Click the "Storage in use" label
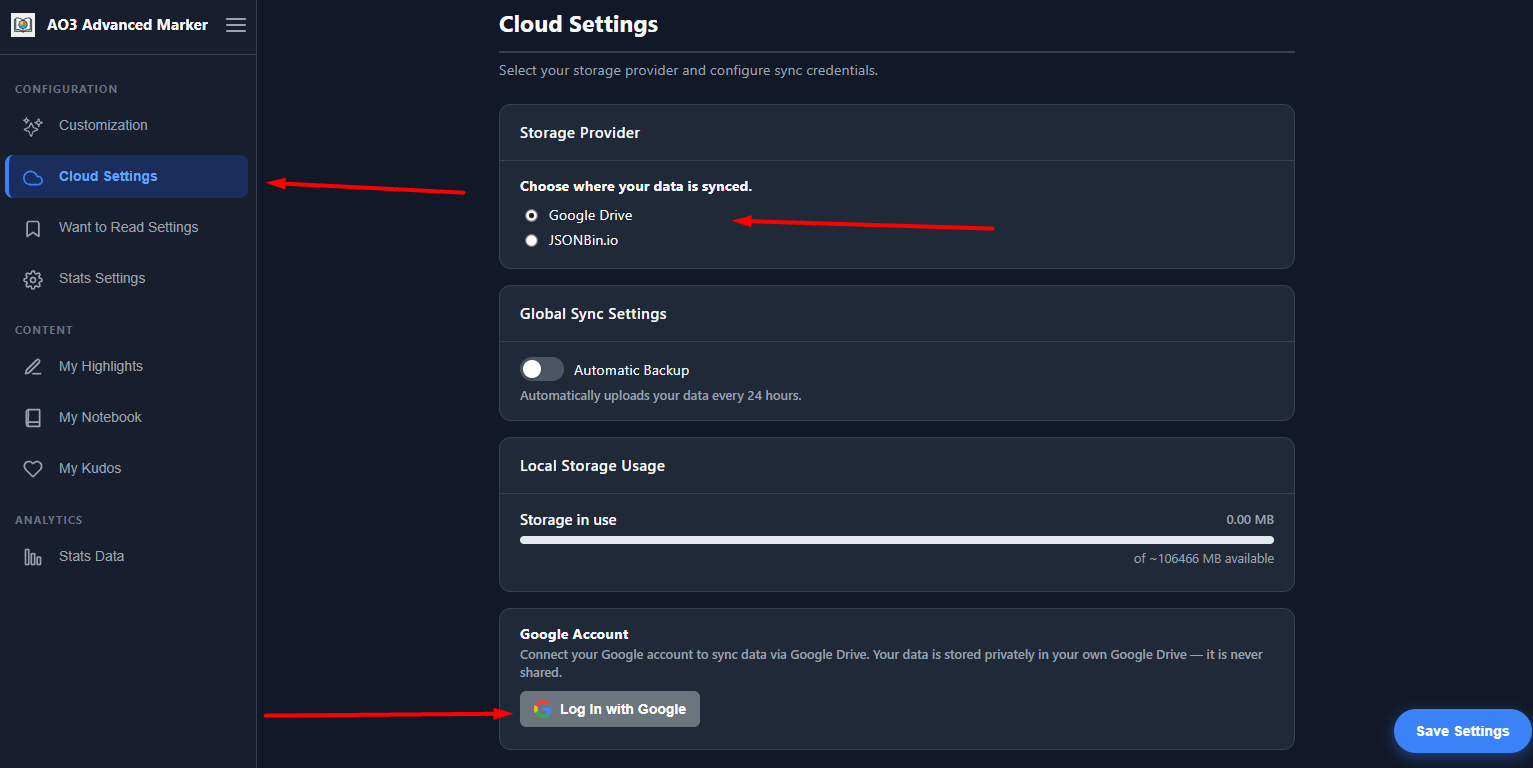 coord(568,520)
